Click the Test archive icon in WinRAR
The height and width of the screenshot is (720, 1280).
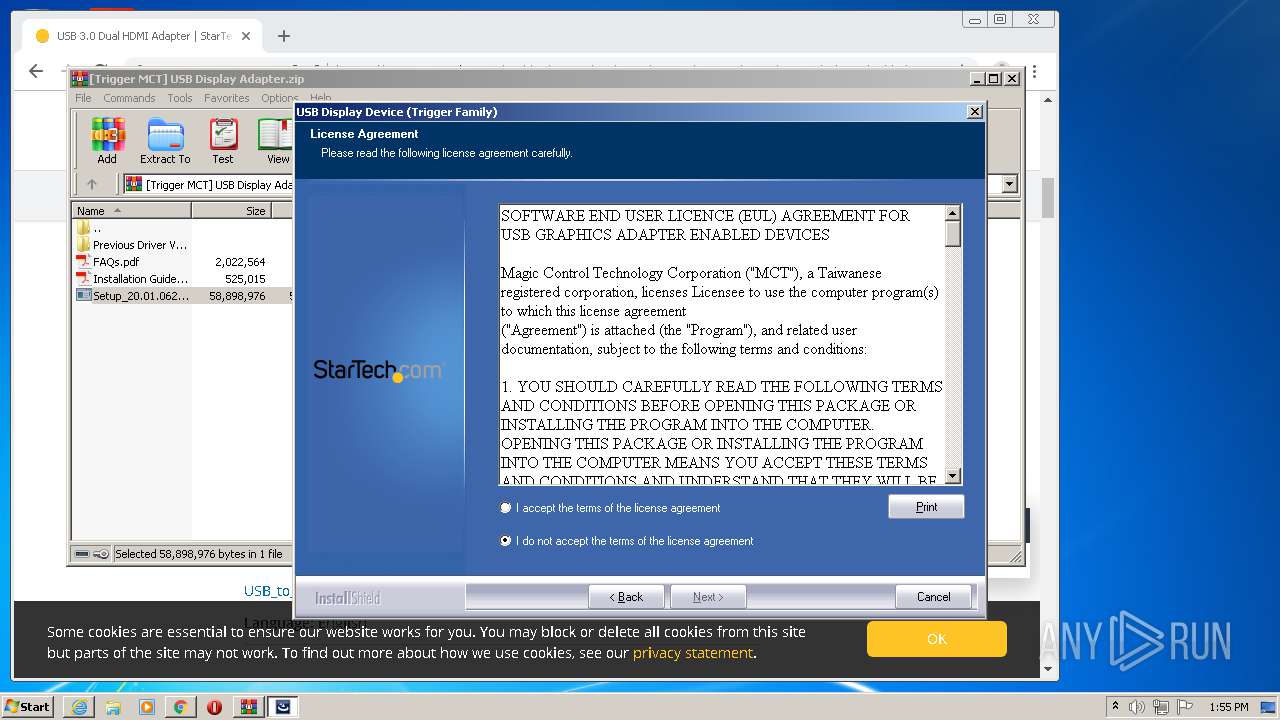223,141
